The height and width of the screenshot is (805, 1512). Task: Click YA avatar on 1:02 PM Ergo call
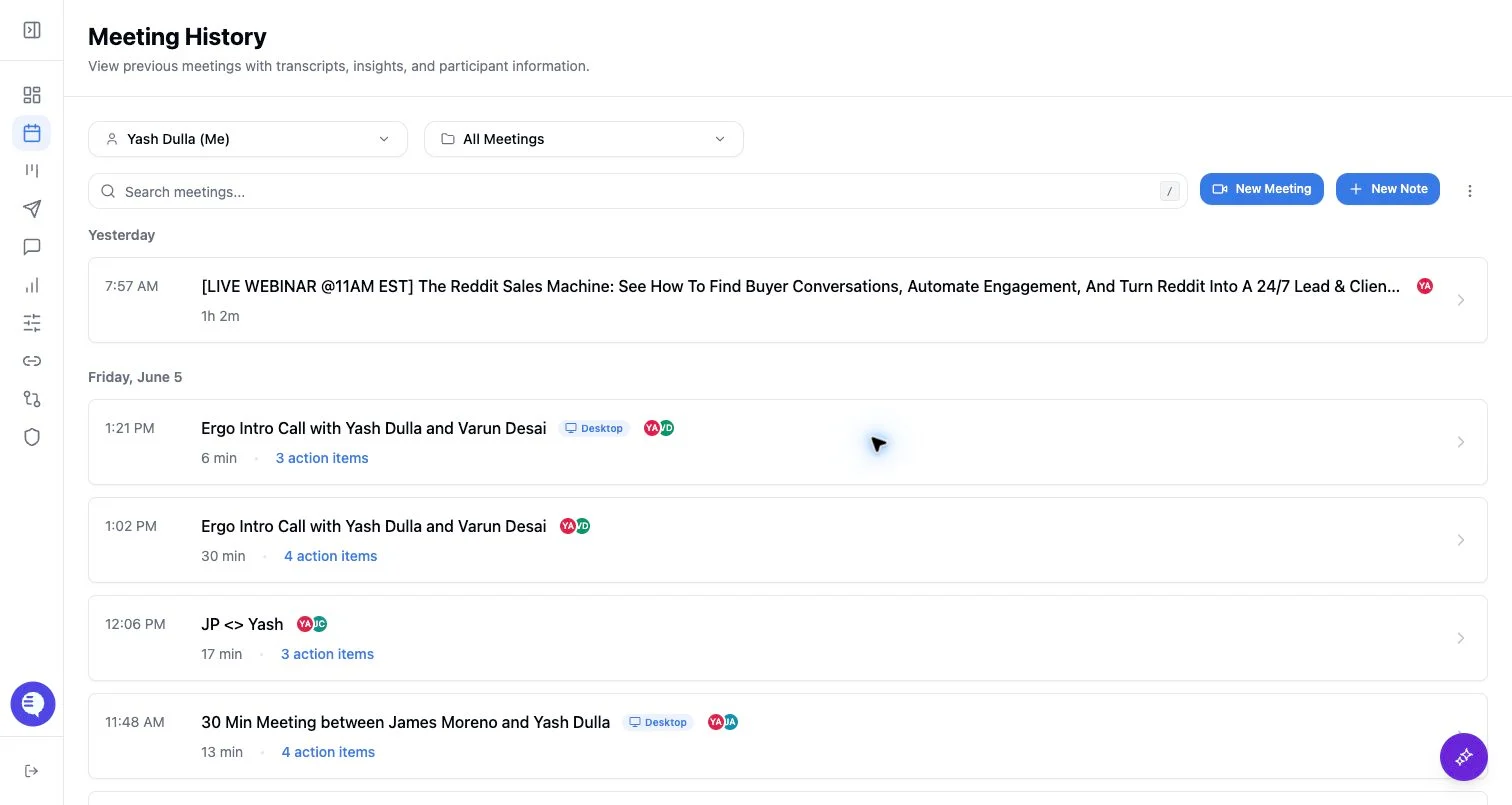[x=567, y=526]
